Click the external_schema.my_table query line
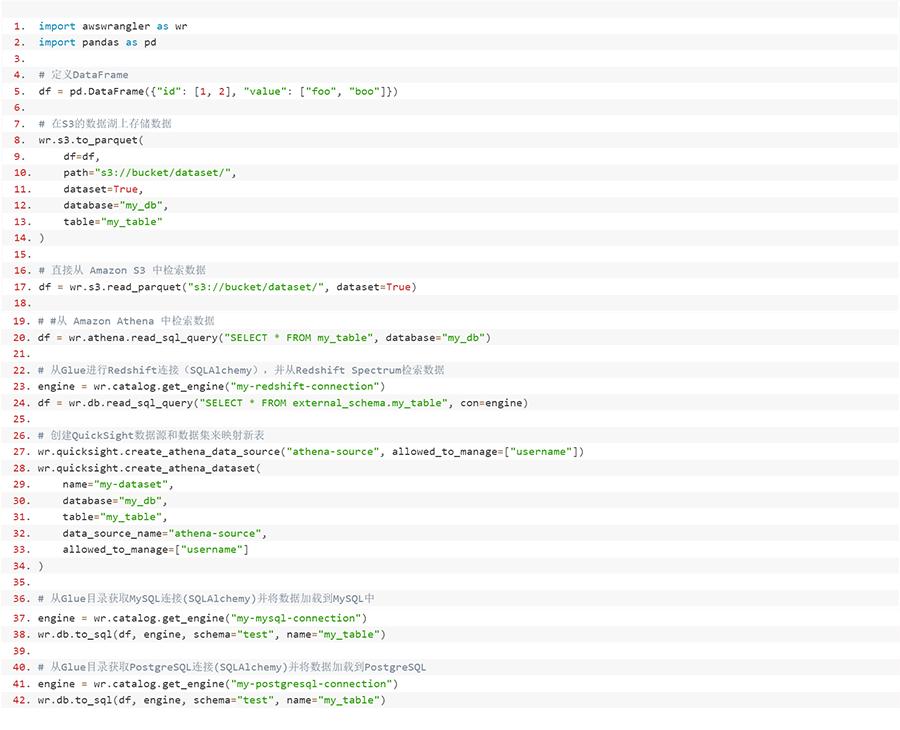 [283, 403]
